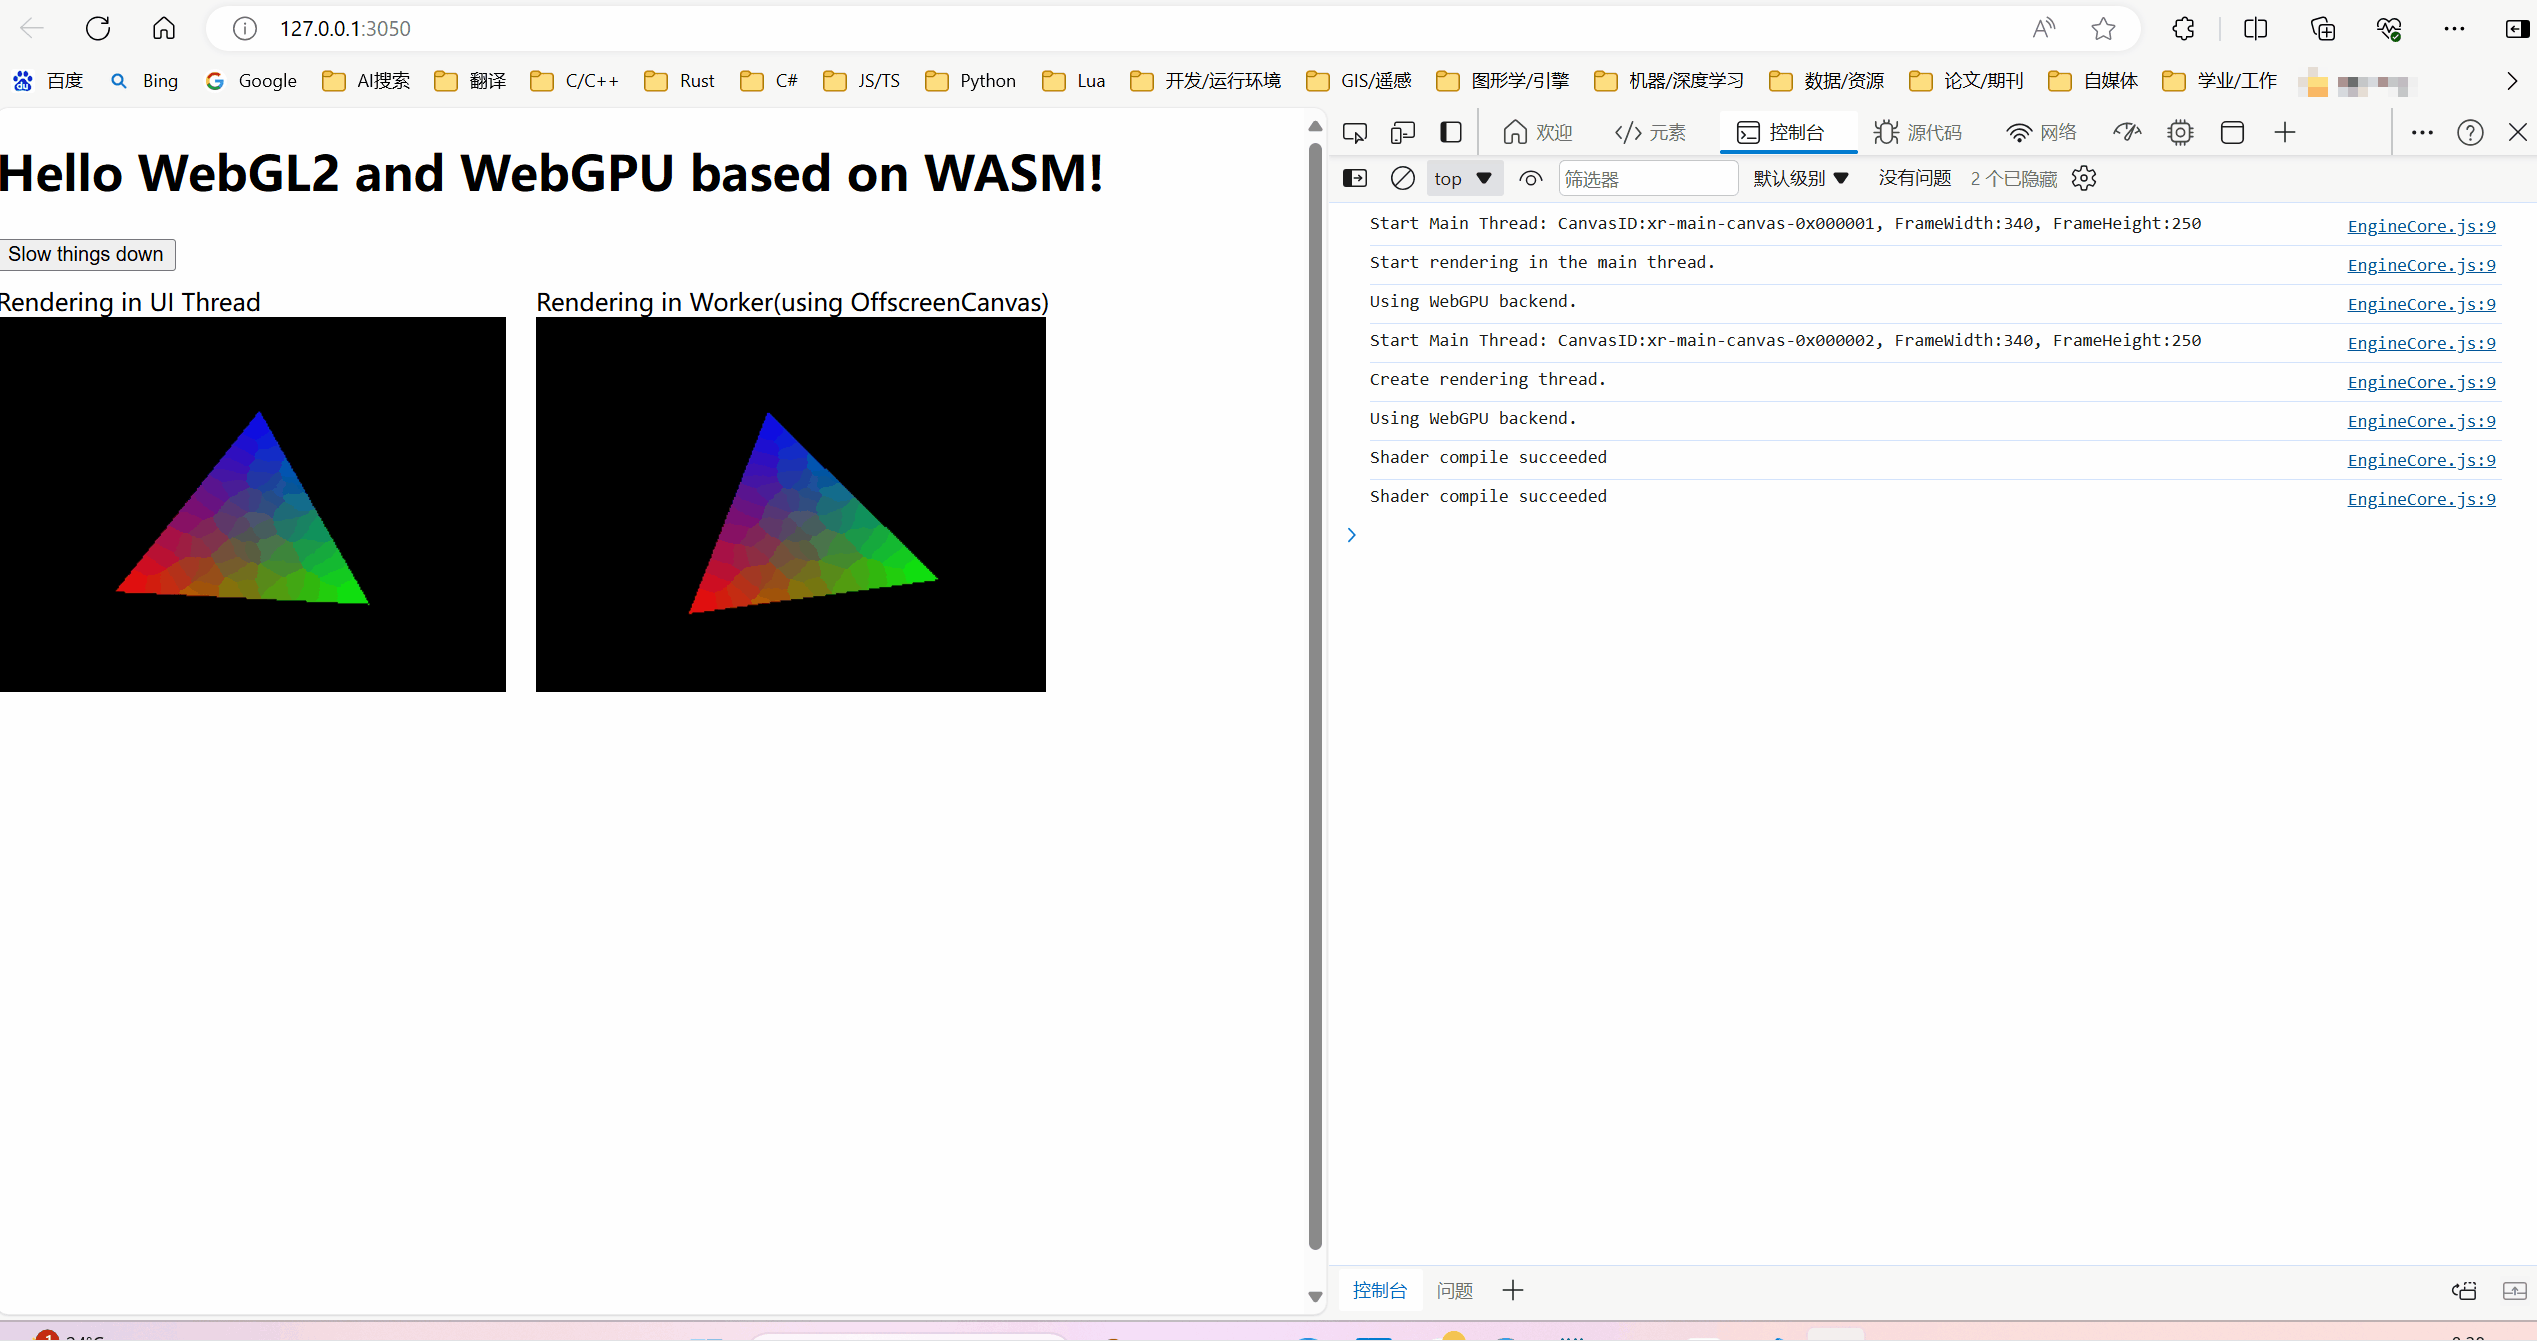
Task: Click the add new tab plus button
Action: (x=2285, y=133)
